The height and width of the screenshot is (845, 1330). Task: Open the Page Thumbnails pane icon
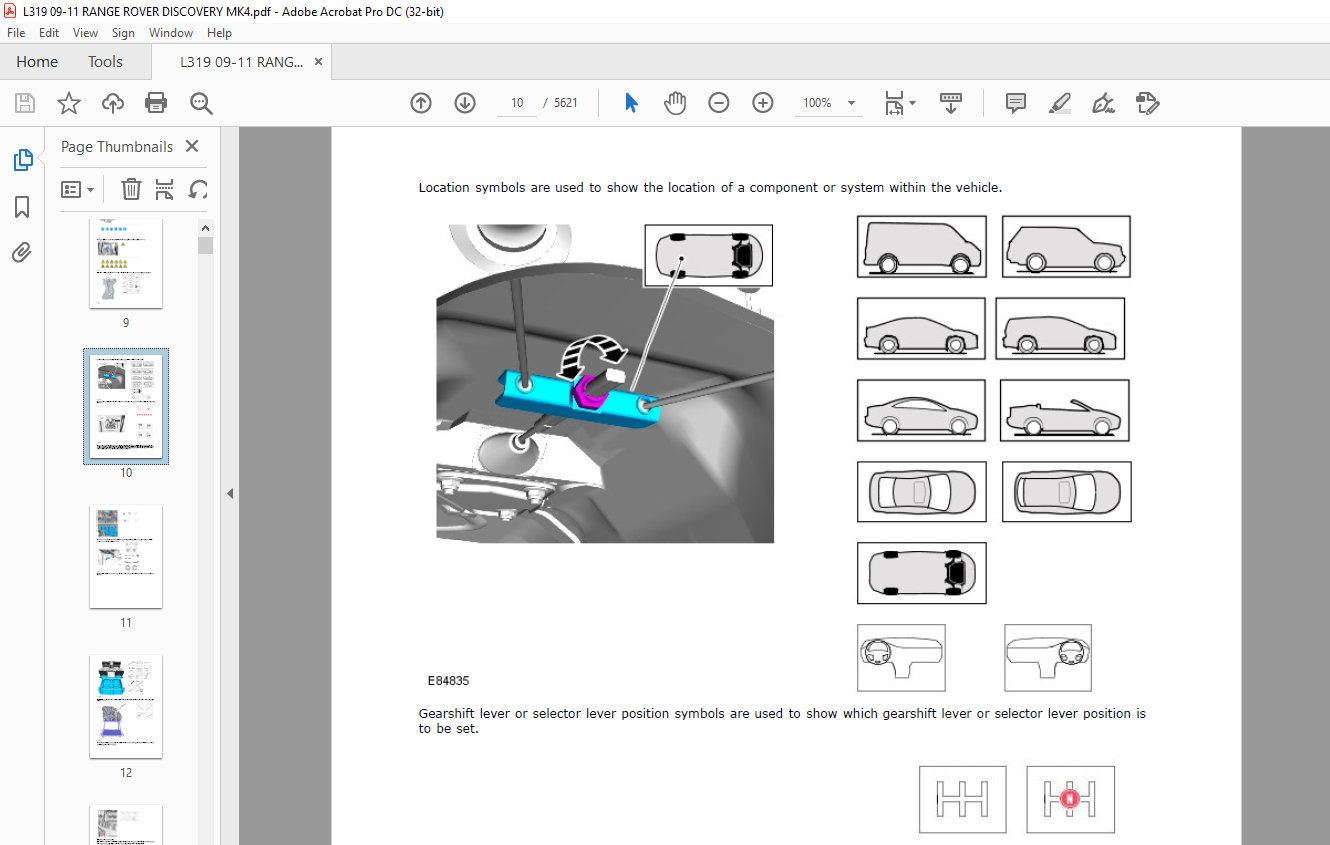(x=22, y=159)
